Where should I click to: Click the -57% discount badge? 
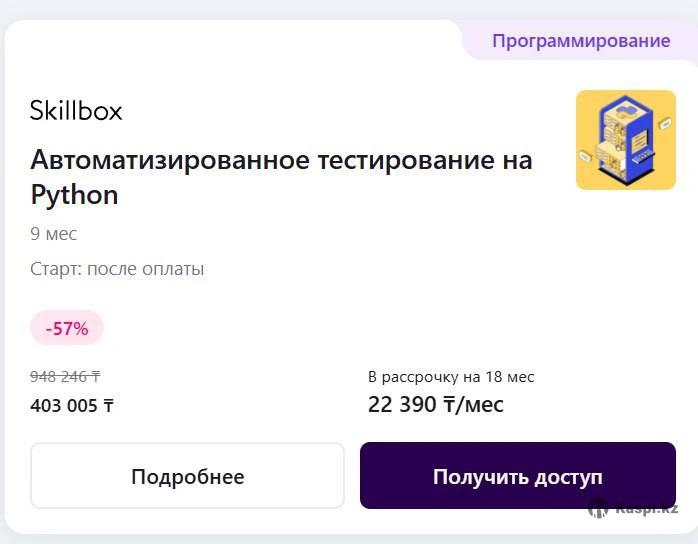click(x=67, y=327)
